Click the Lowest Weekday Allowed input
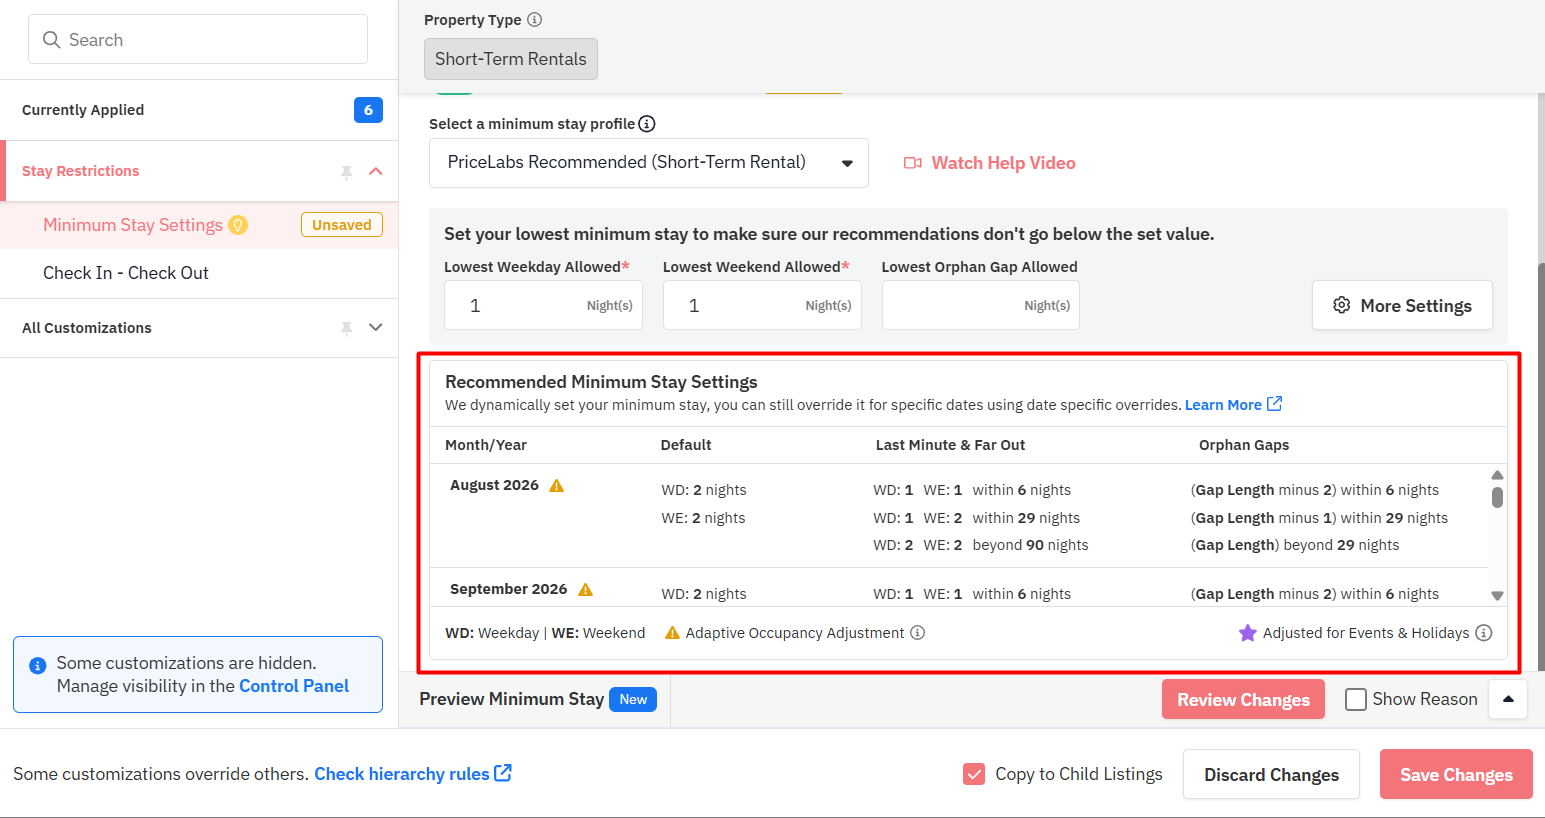 pyautogui.click(x=543, y=305)
